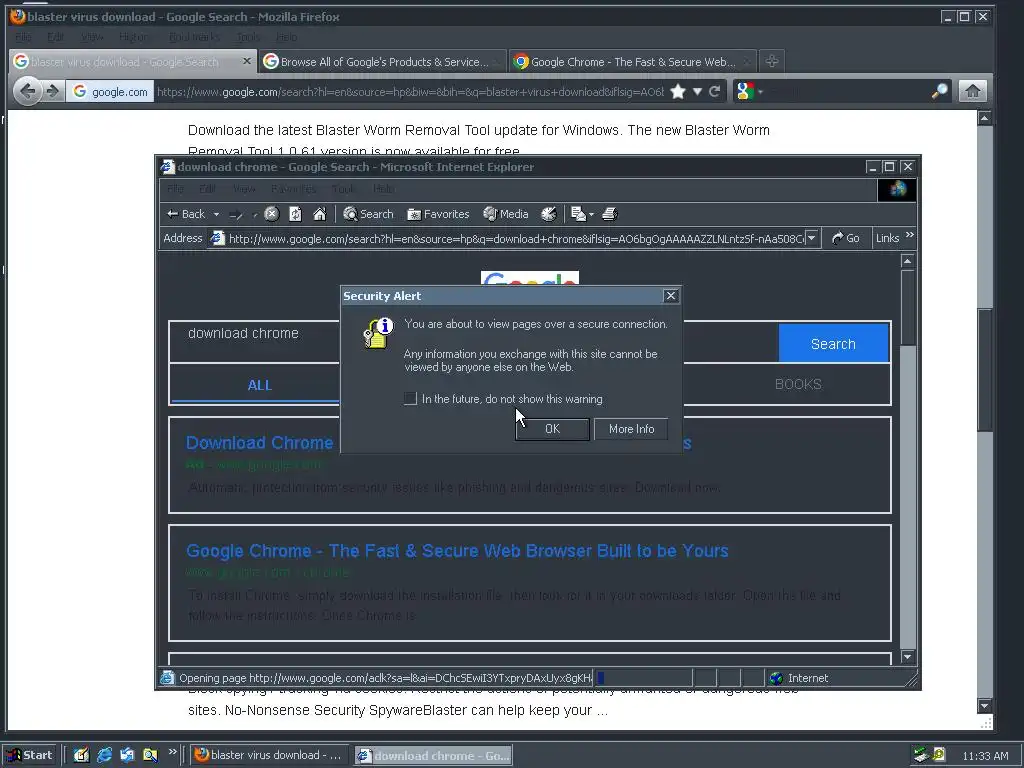The width and height of the screenshot is (1024, 768).
Task: Open the IE Favorites button
Action: 438,214
